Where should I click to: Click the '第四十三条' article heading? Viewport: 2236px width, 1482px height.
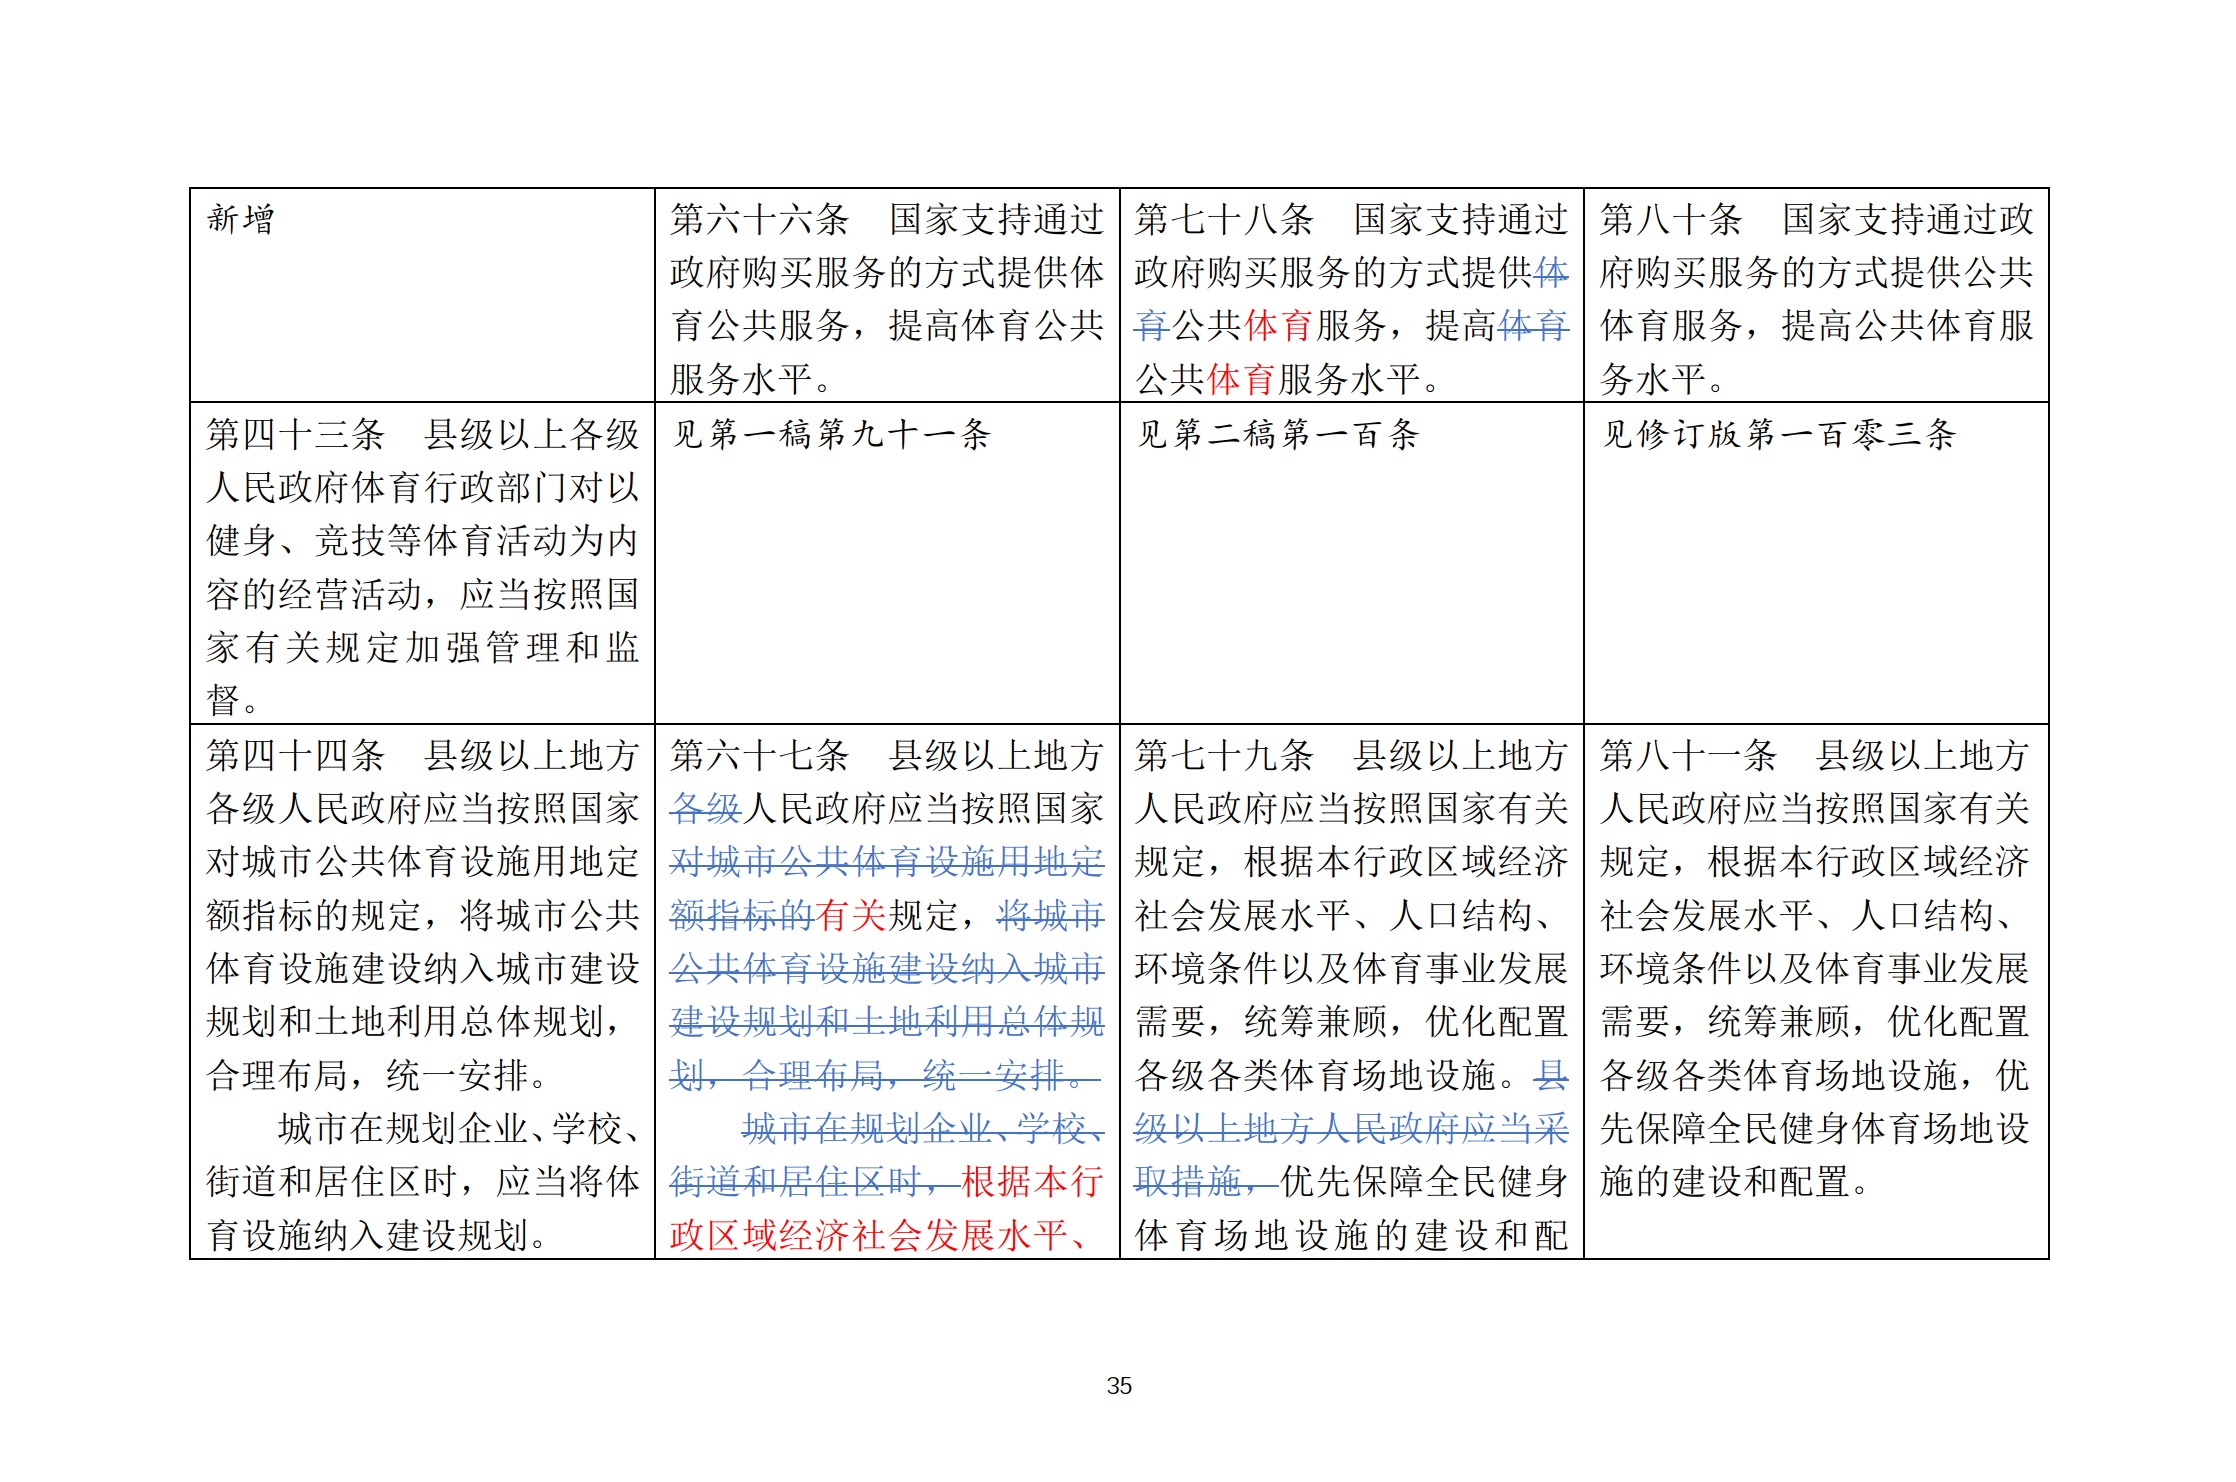(x=295, y=434)
